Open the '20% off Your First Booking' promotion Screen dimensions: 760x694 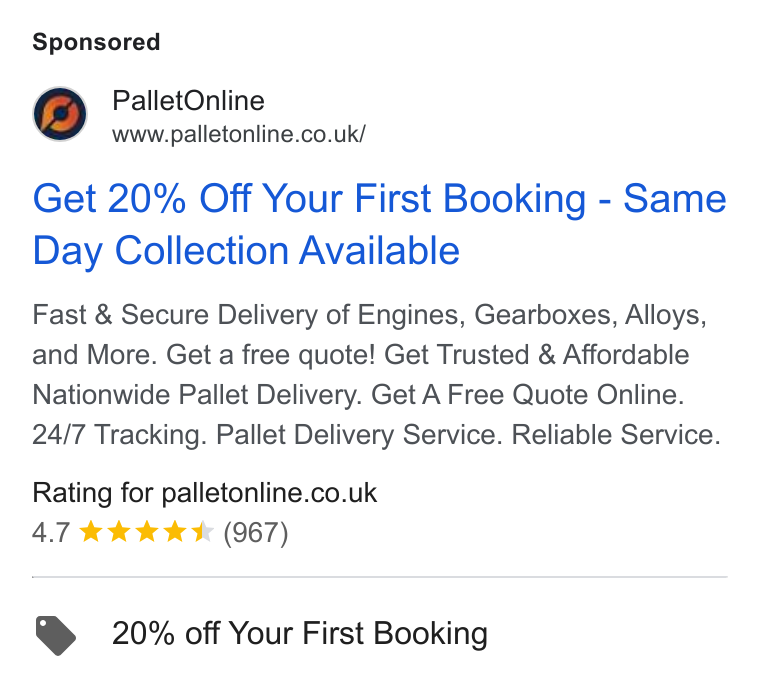point(300,633)
